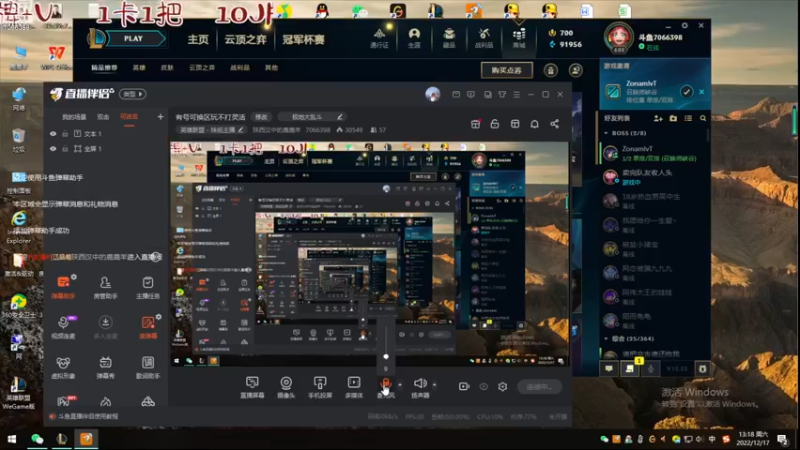Click mode pill next to 直播伴侣 logo
Viewport: 800px width, 450px height.
click(x=133, y=94)
